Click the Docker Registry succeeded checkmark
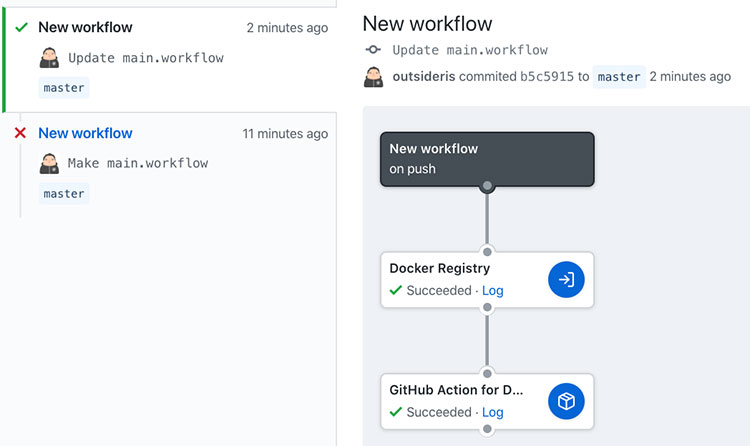The image size is (750, 446). coord(396,290)
